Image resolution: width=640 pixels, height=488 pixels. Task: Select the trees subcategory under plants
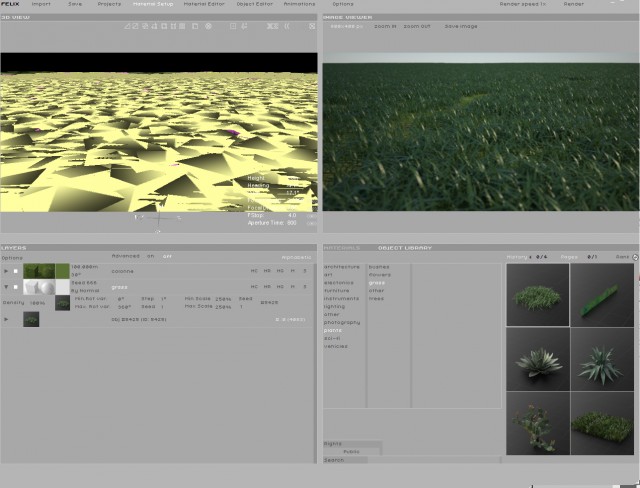[x=376, y=299]
